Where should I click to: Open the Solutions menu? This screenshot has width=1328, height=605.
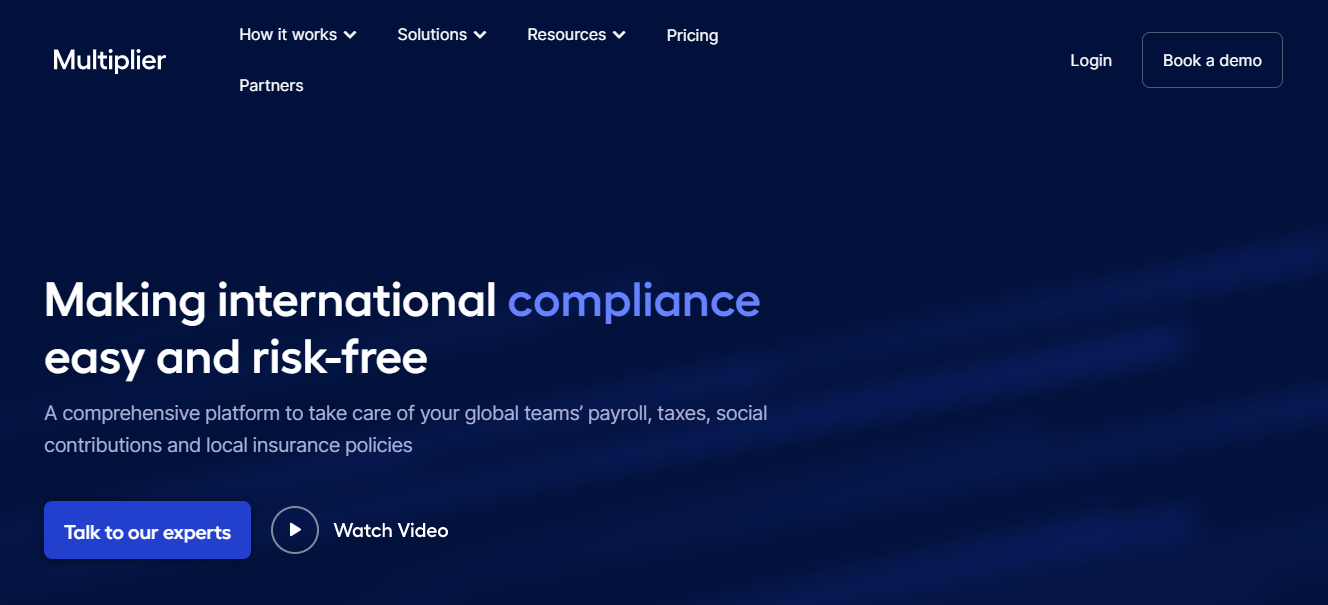click(442, 35)
